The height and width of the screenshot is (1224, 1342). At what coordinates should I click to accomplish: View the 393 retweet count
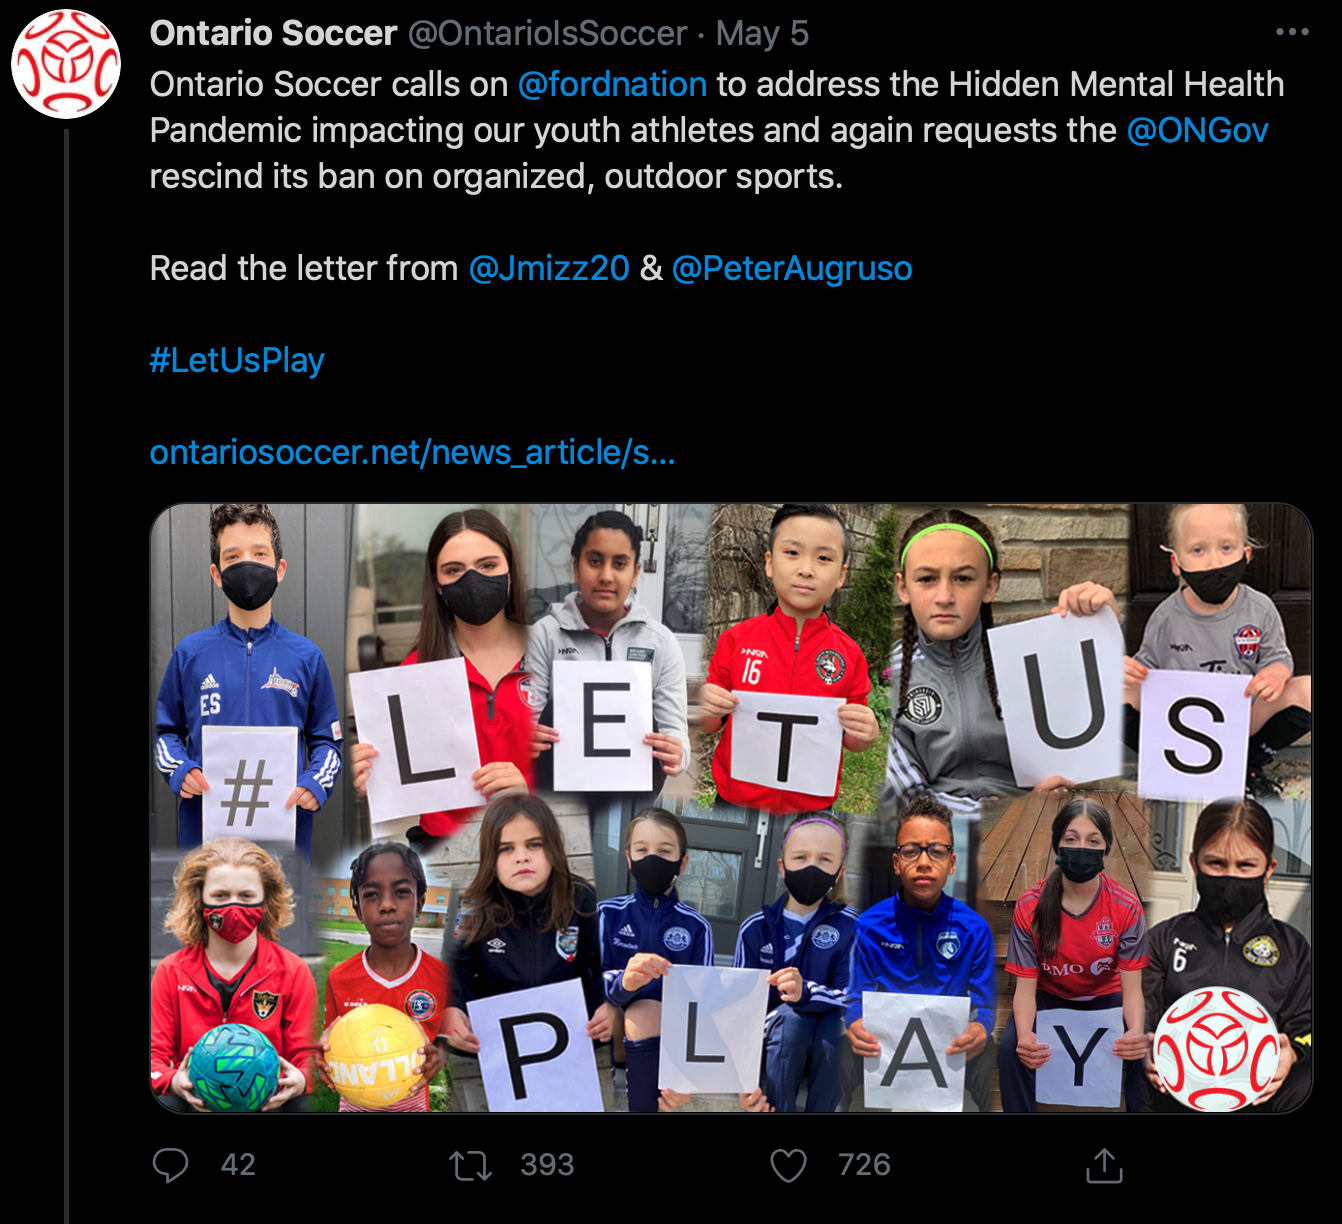coord(547,1165)
